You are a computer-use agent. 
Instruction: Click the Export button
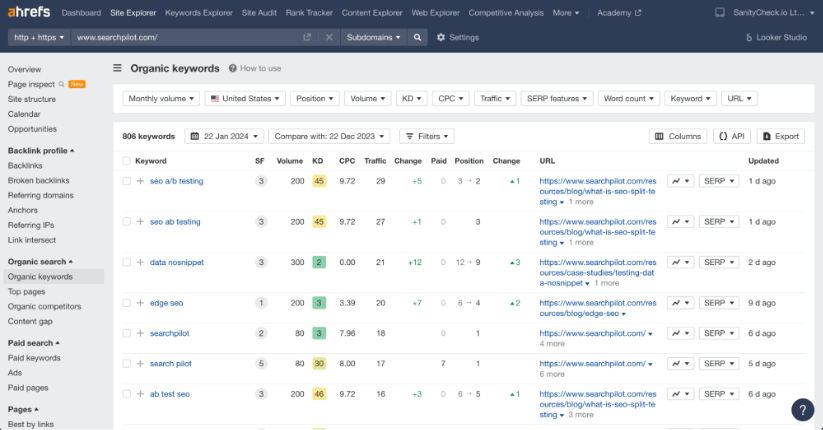pos(780,136)
